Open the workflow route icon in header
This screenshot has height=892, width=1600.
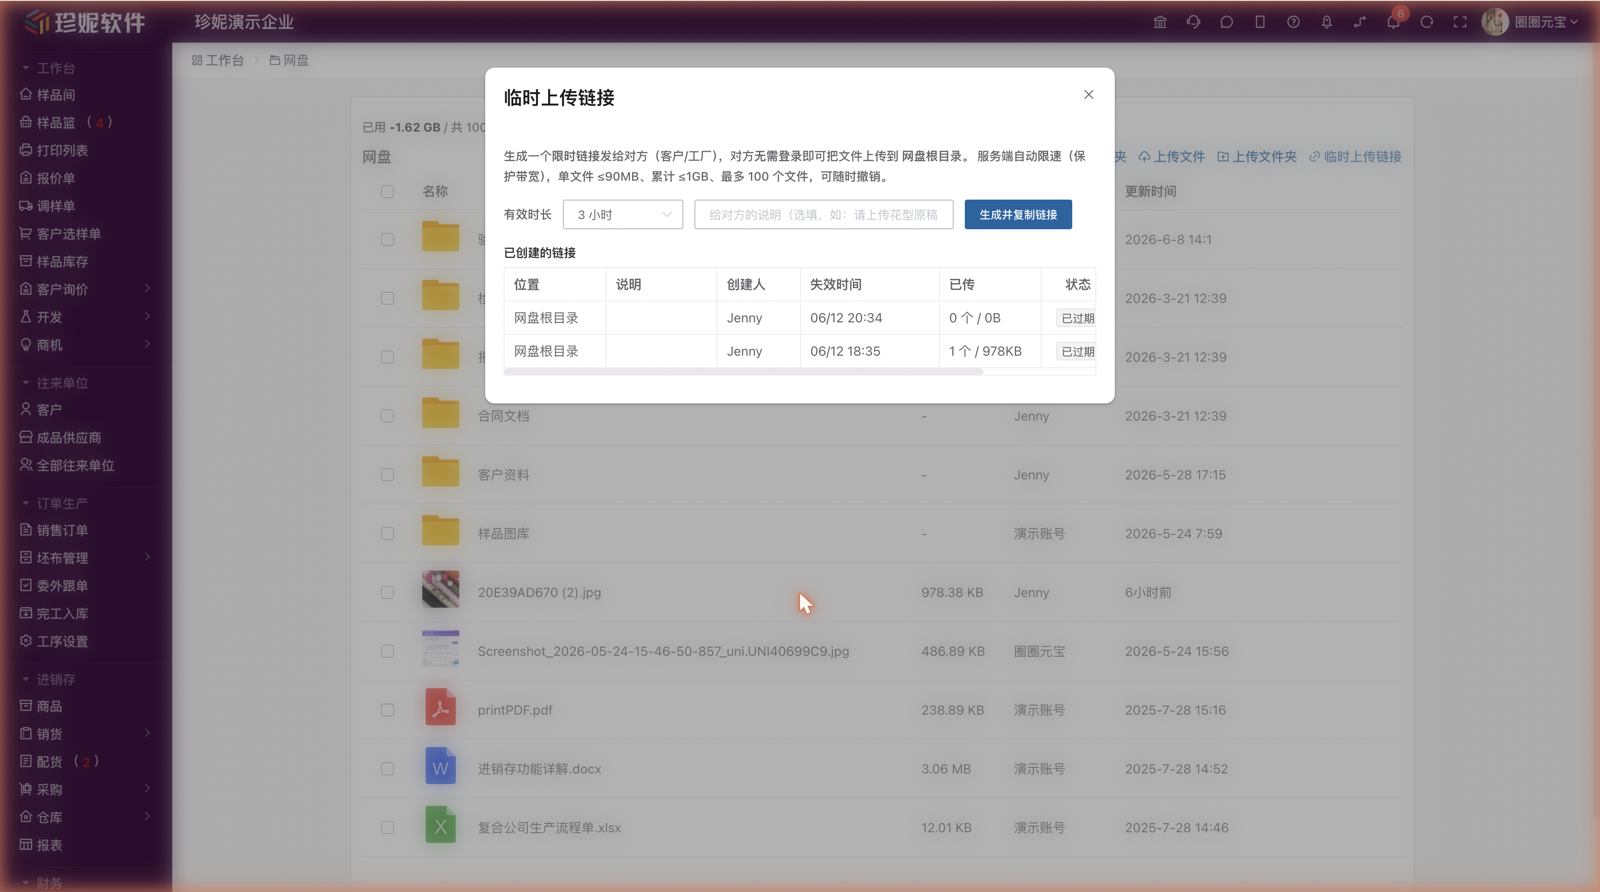click(x=1360, y=22)
